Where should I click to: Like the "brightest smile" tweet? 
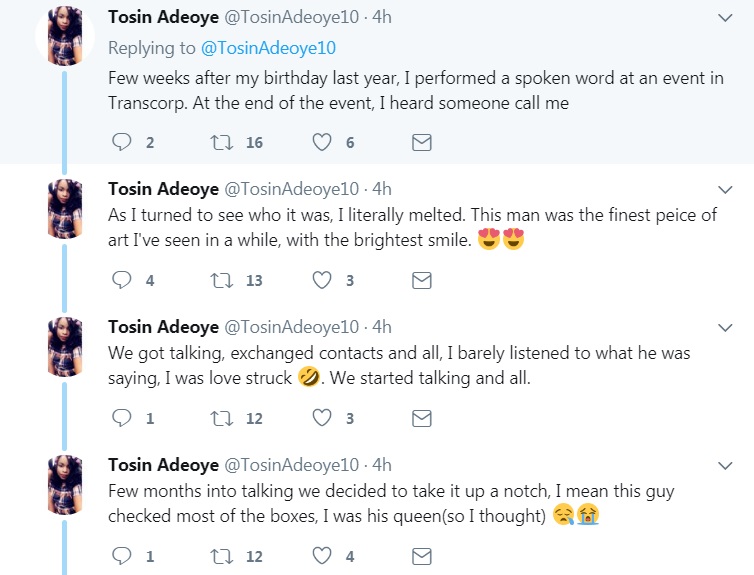point(322,281)
